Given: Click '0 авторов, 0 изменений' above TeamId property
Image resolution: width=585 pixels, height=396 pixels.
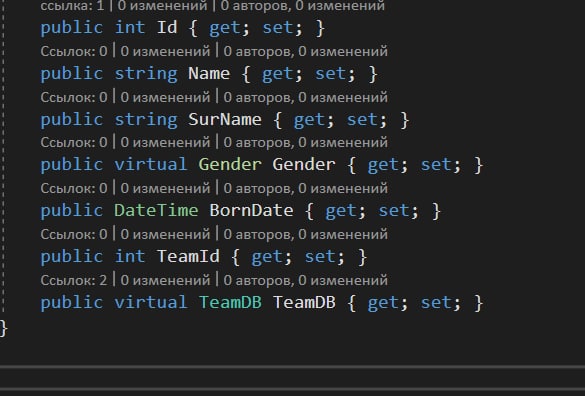Looking at the screenshot, I should tap(306, 234).
